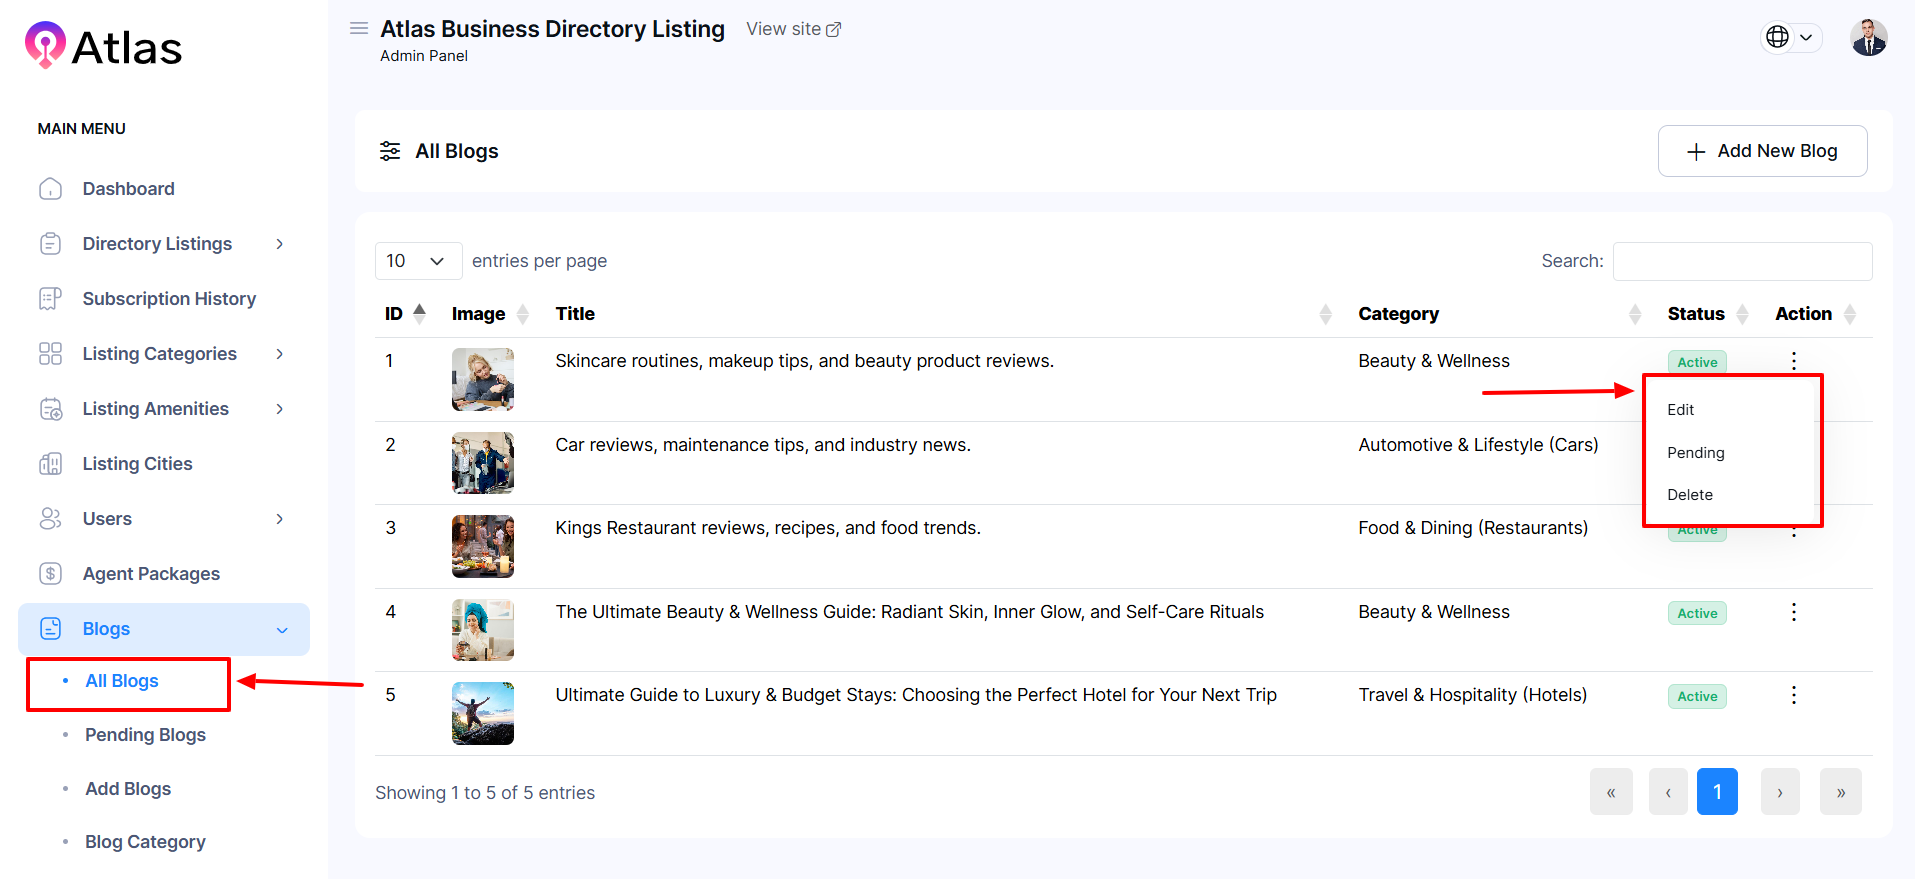Click the thumbnail image of blog 2
Viewport: 1915px width, 879px height.
(482, 463)
